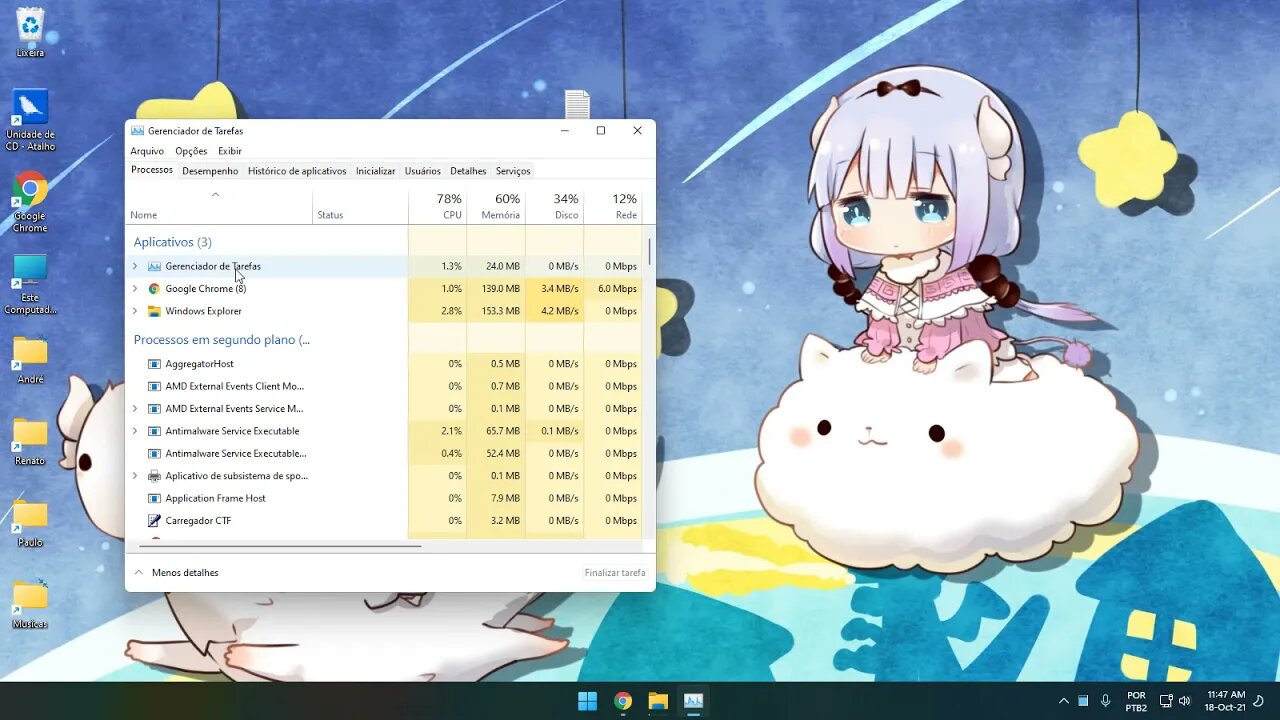This screenshot has width=1280, height=720.
Task: Select the Processos em segundo plano header
Action: (x=222, y=340)
